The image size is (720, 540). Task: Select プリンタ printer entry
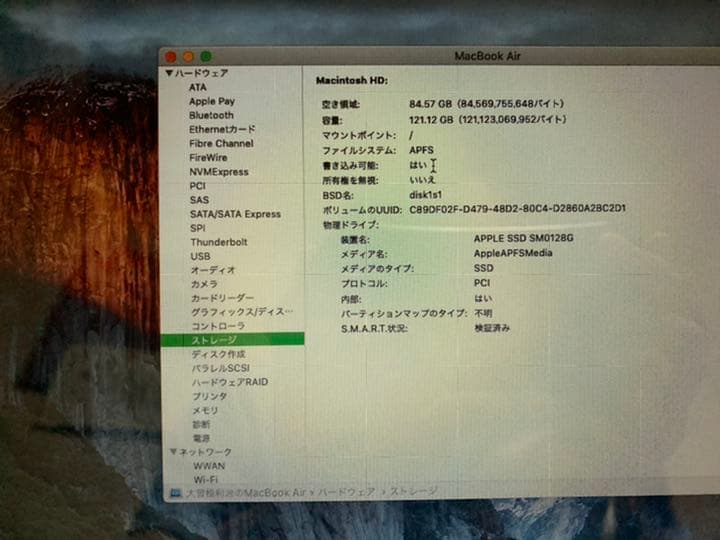click(209, 396)
